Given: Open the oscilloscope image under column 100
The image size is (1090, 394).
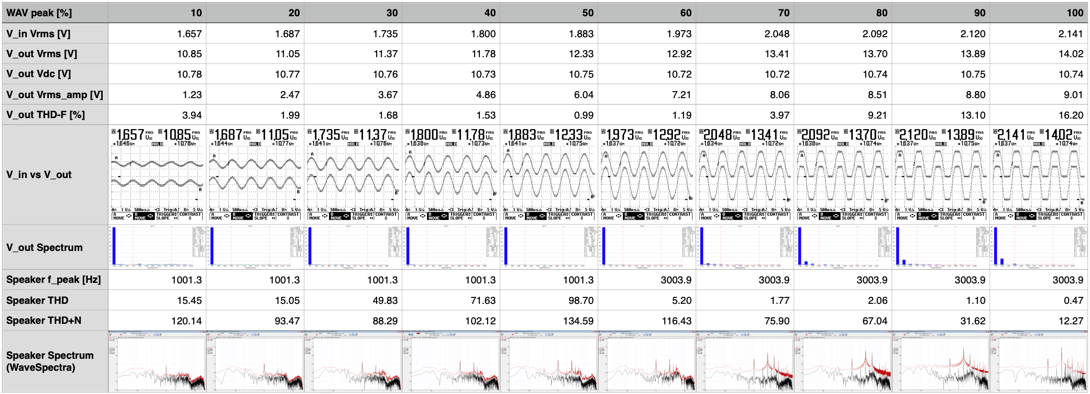Looking at the screenshot, I should pyautogui.click(x=1040, y=174).
